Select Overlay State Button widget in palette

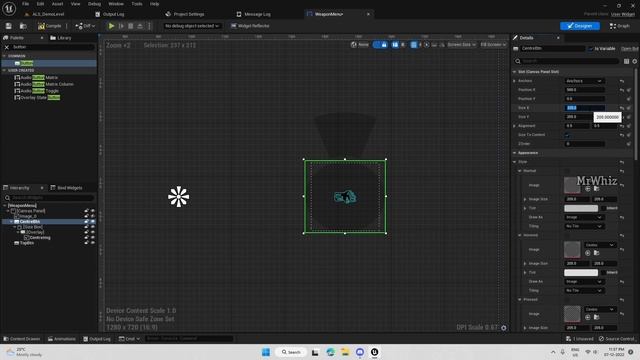tap(37, 98)
